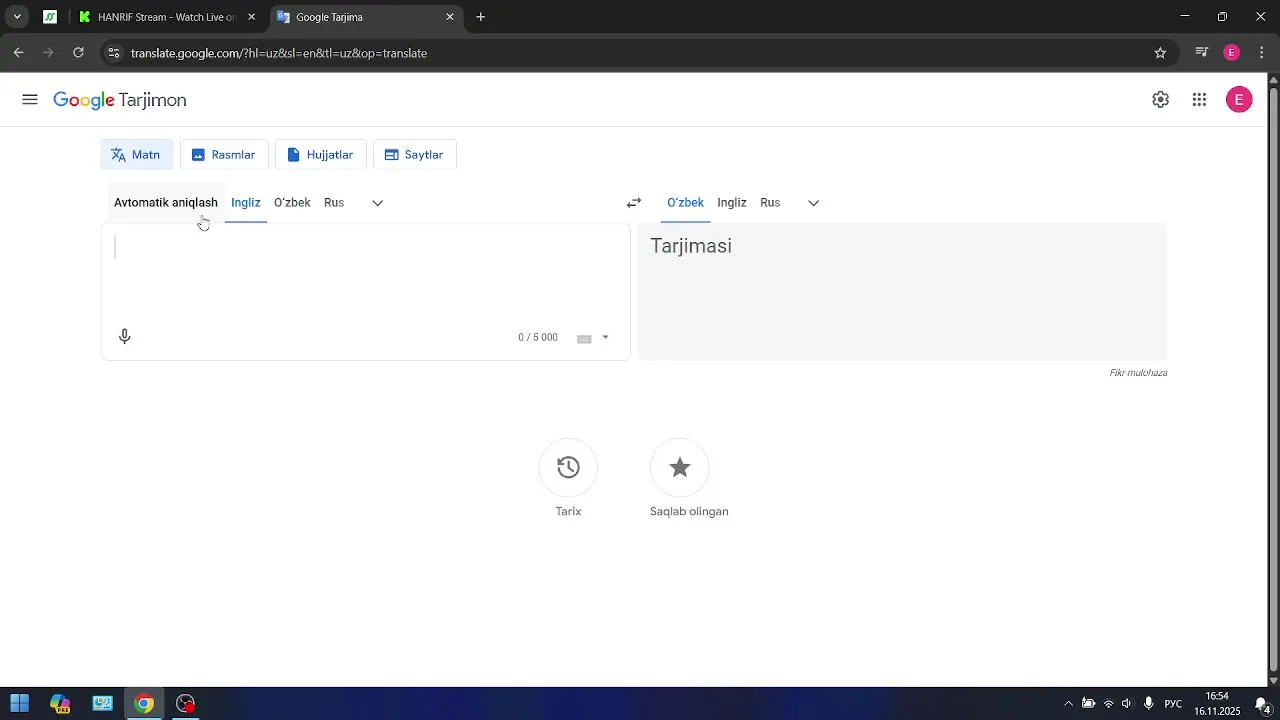The width and height of the screenshot is (1280, 720).
Task: Switch keyboard language РУС indicator
Action: click(1173, 704)
